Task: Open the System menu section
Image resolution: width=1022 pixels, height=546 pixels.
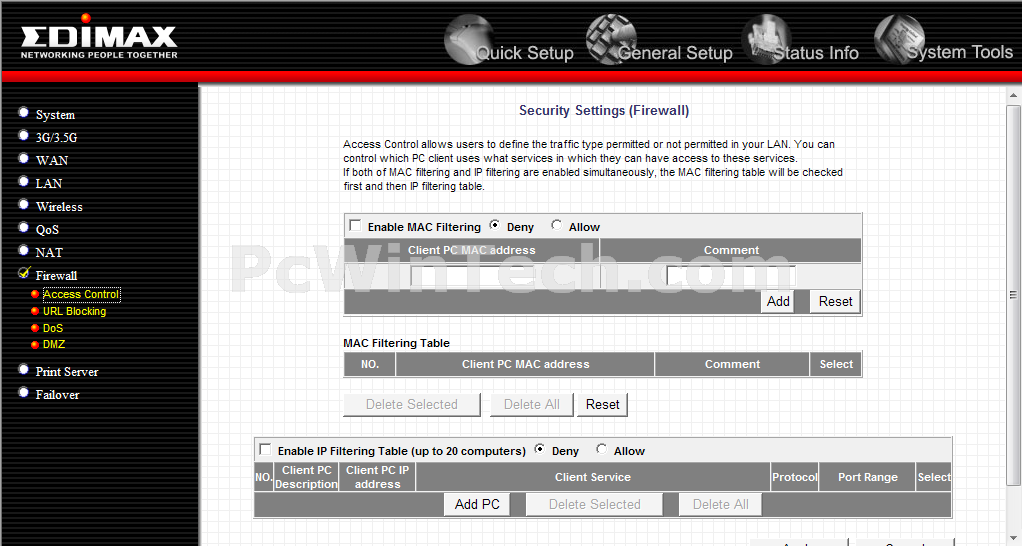Action: (55, 115)
